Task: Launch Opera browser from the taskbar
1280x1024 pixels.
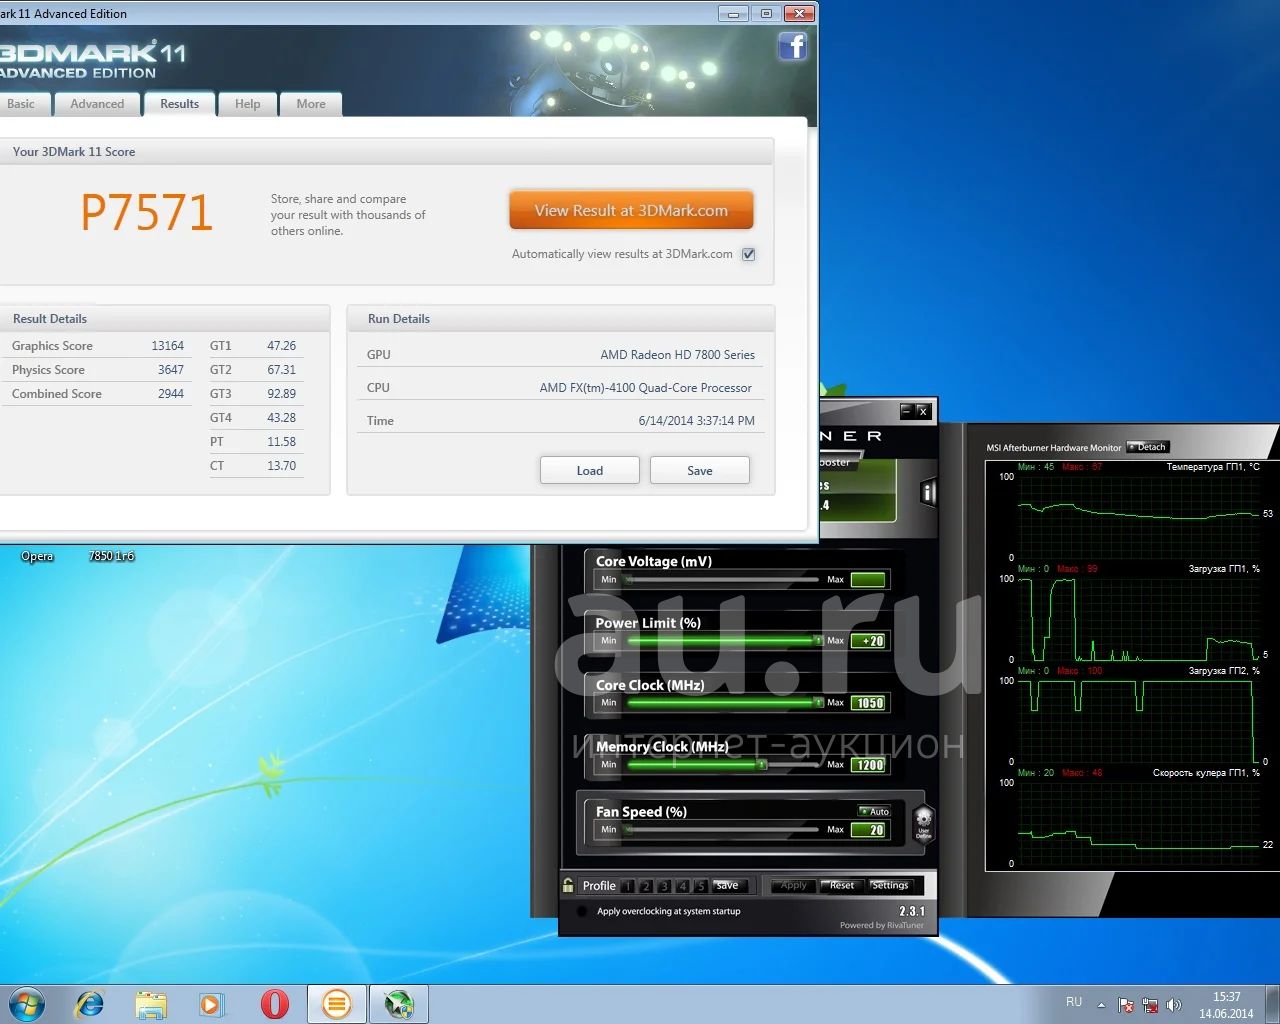Action: pyautogui.click(x=274, y=1004)
